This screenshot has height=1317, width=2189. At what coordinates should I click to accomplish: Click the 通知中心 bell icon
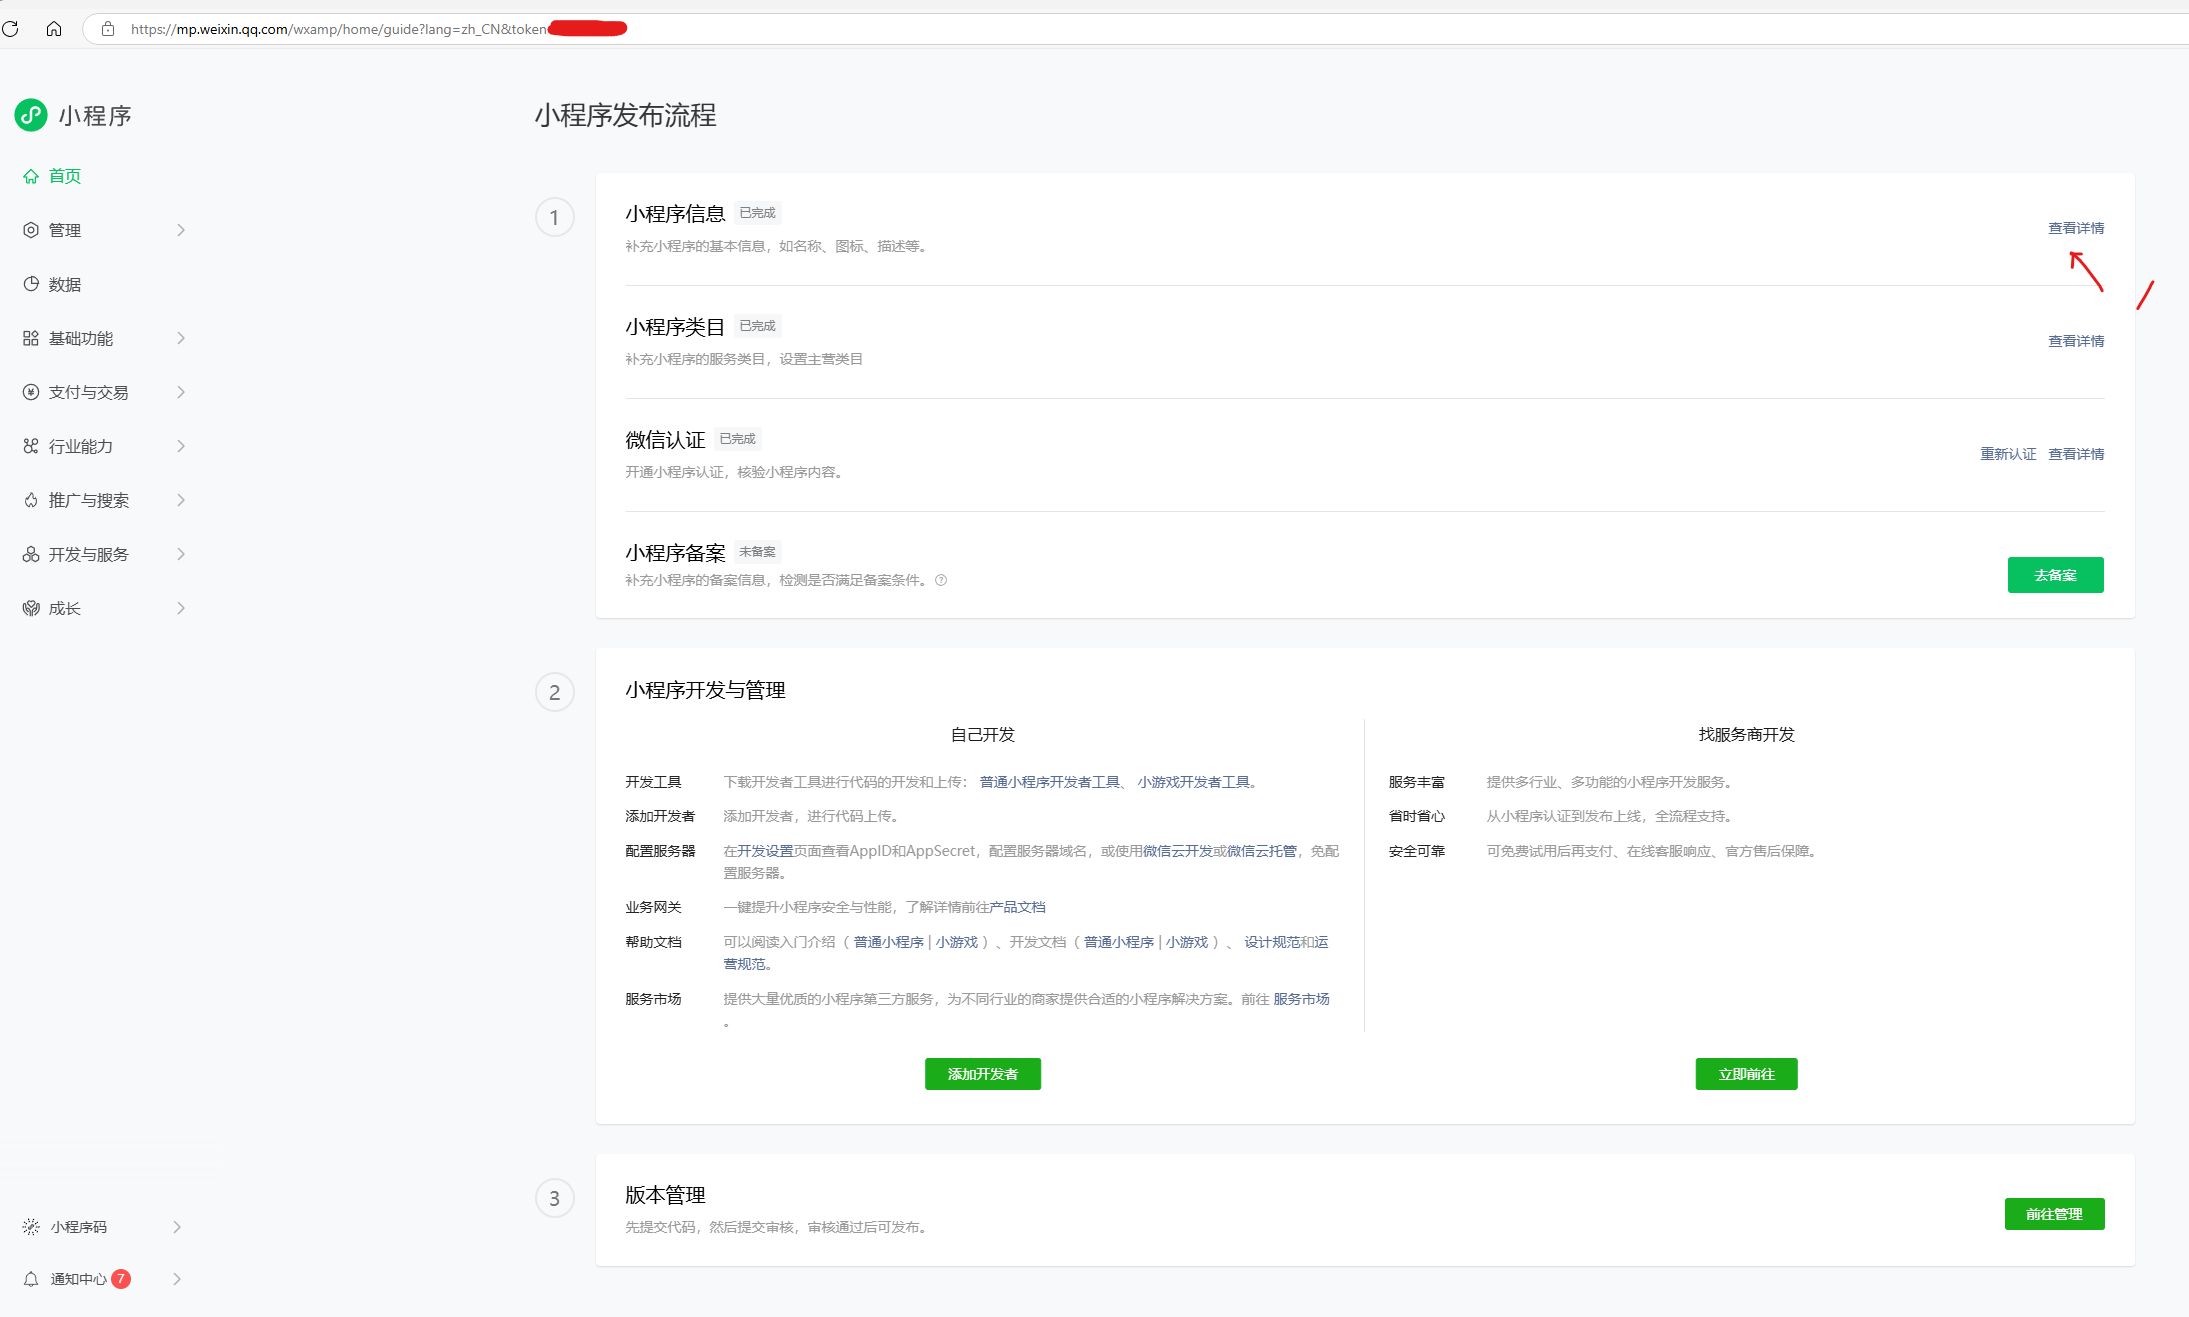(31, 1279)
